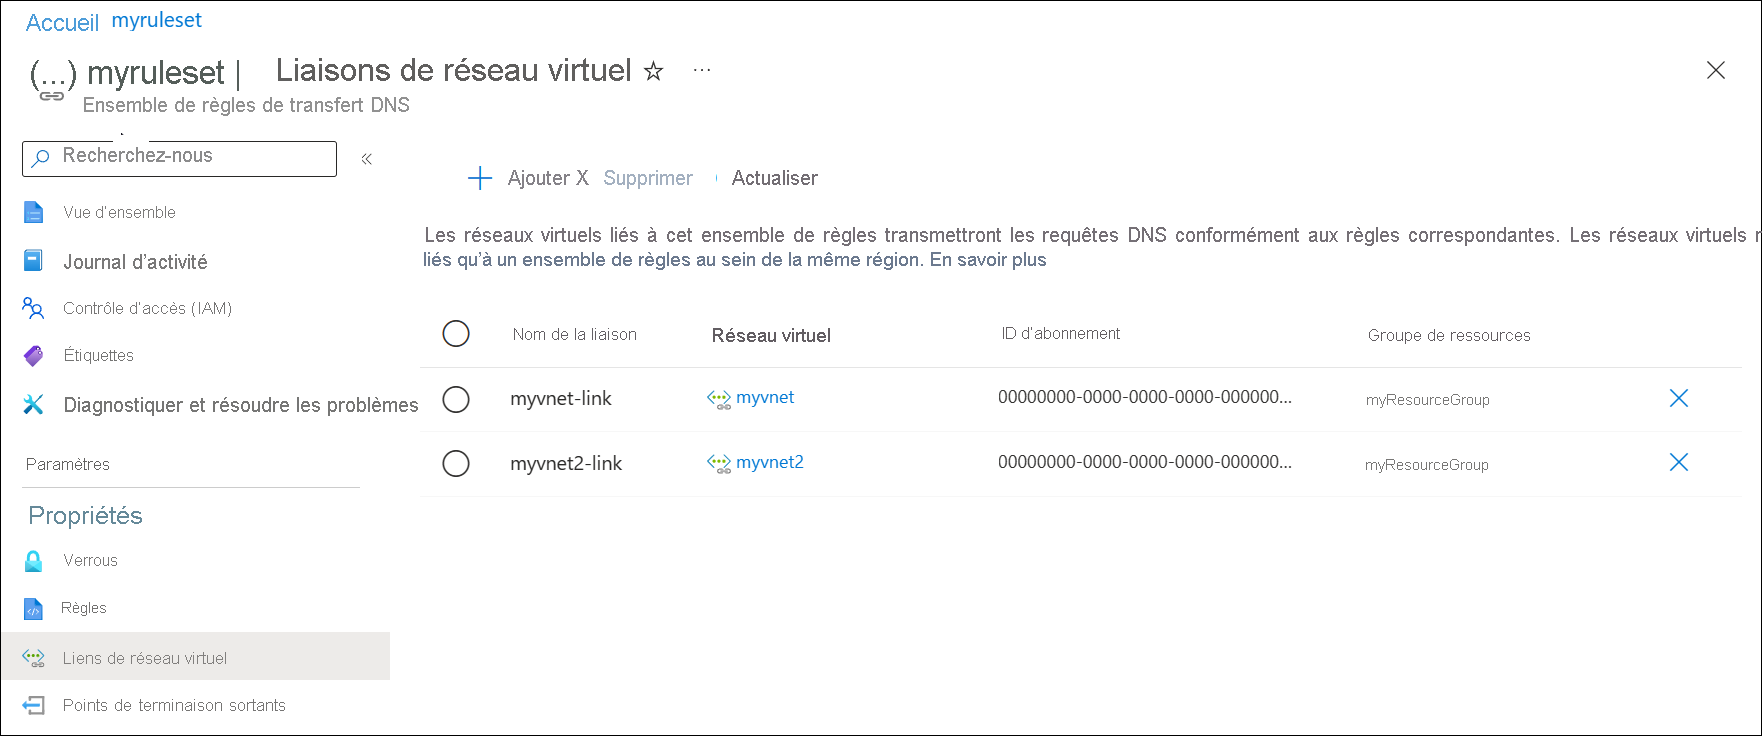Click the Actualiser toolbar button

coord(774,178)
